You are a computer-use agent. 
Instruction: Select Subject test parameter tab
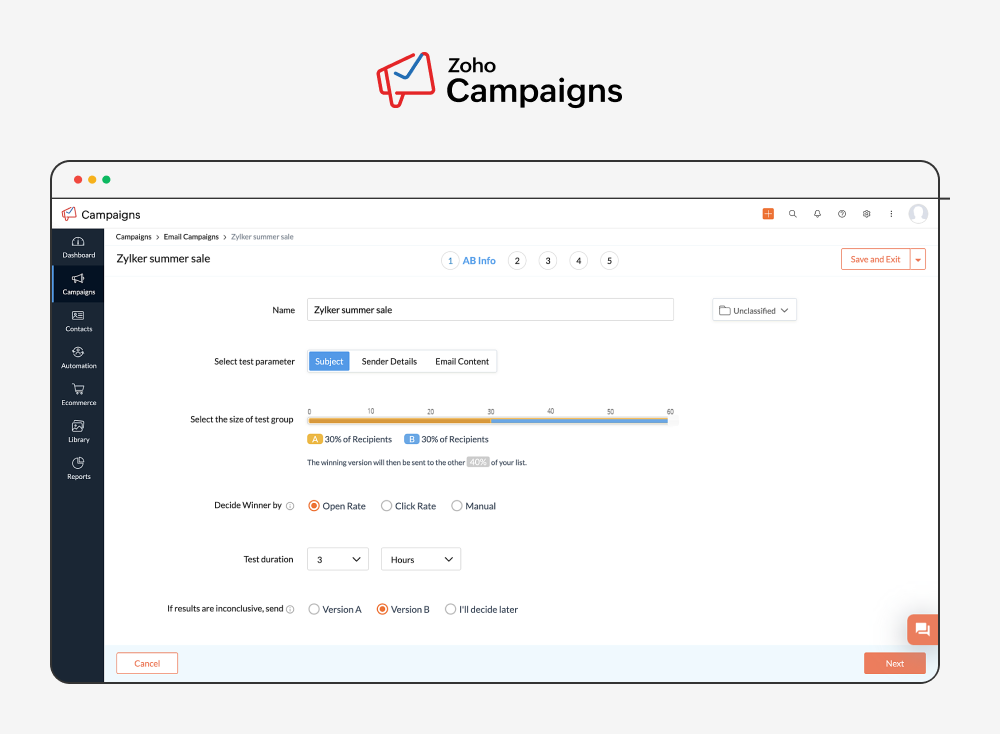point(329,362)
